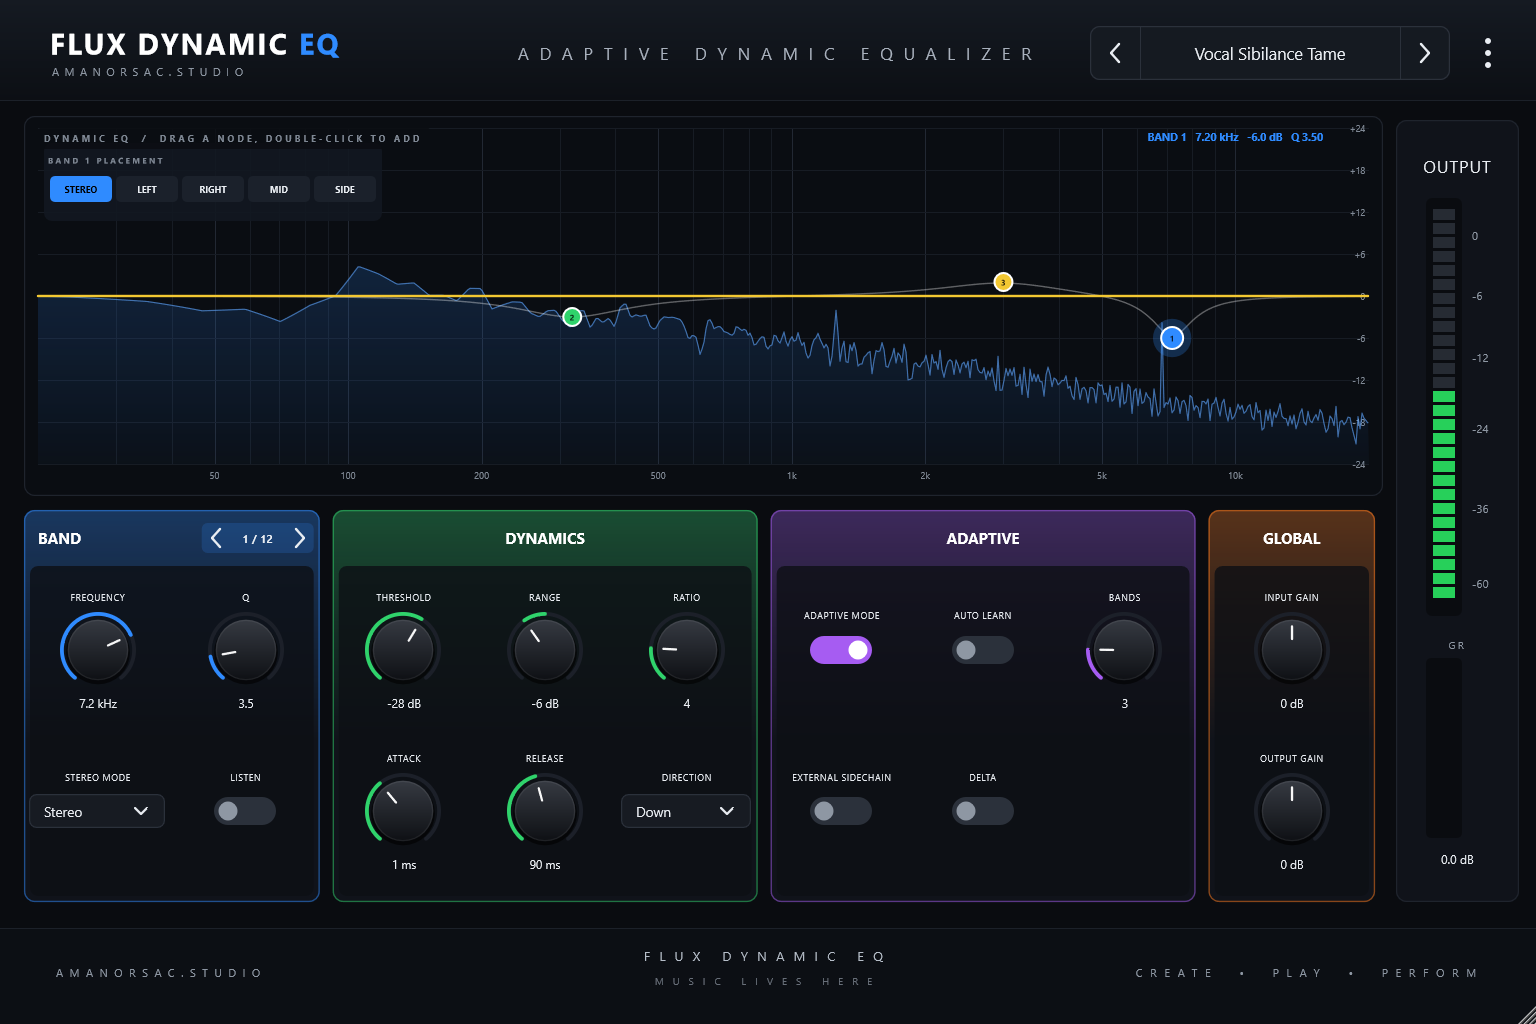Select Mid band placement
The height and width of the screenshot is (1024, 1536).
(x=279, y=189)
